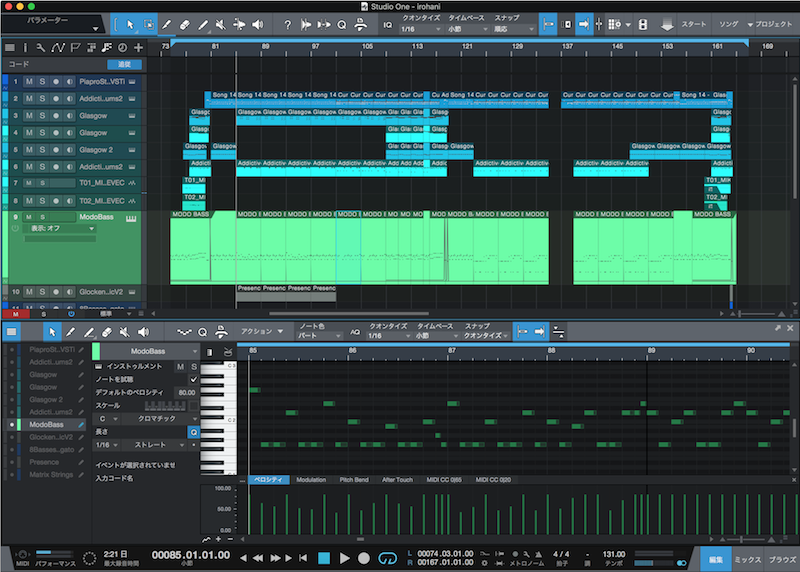Viewport: 800px width, 572px height.
Task: Click the Stop button in transport
Action: point(324,558)
